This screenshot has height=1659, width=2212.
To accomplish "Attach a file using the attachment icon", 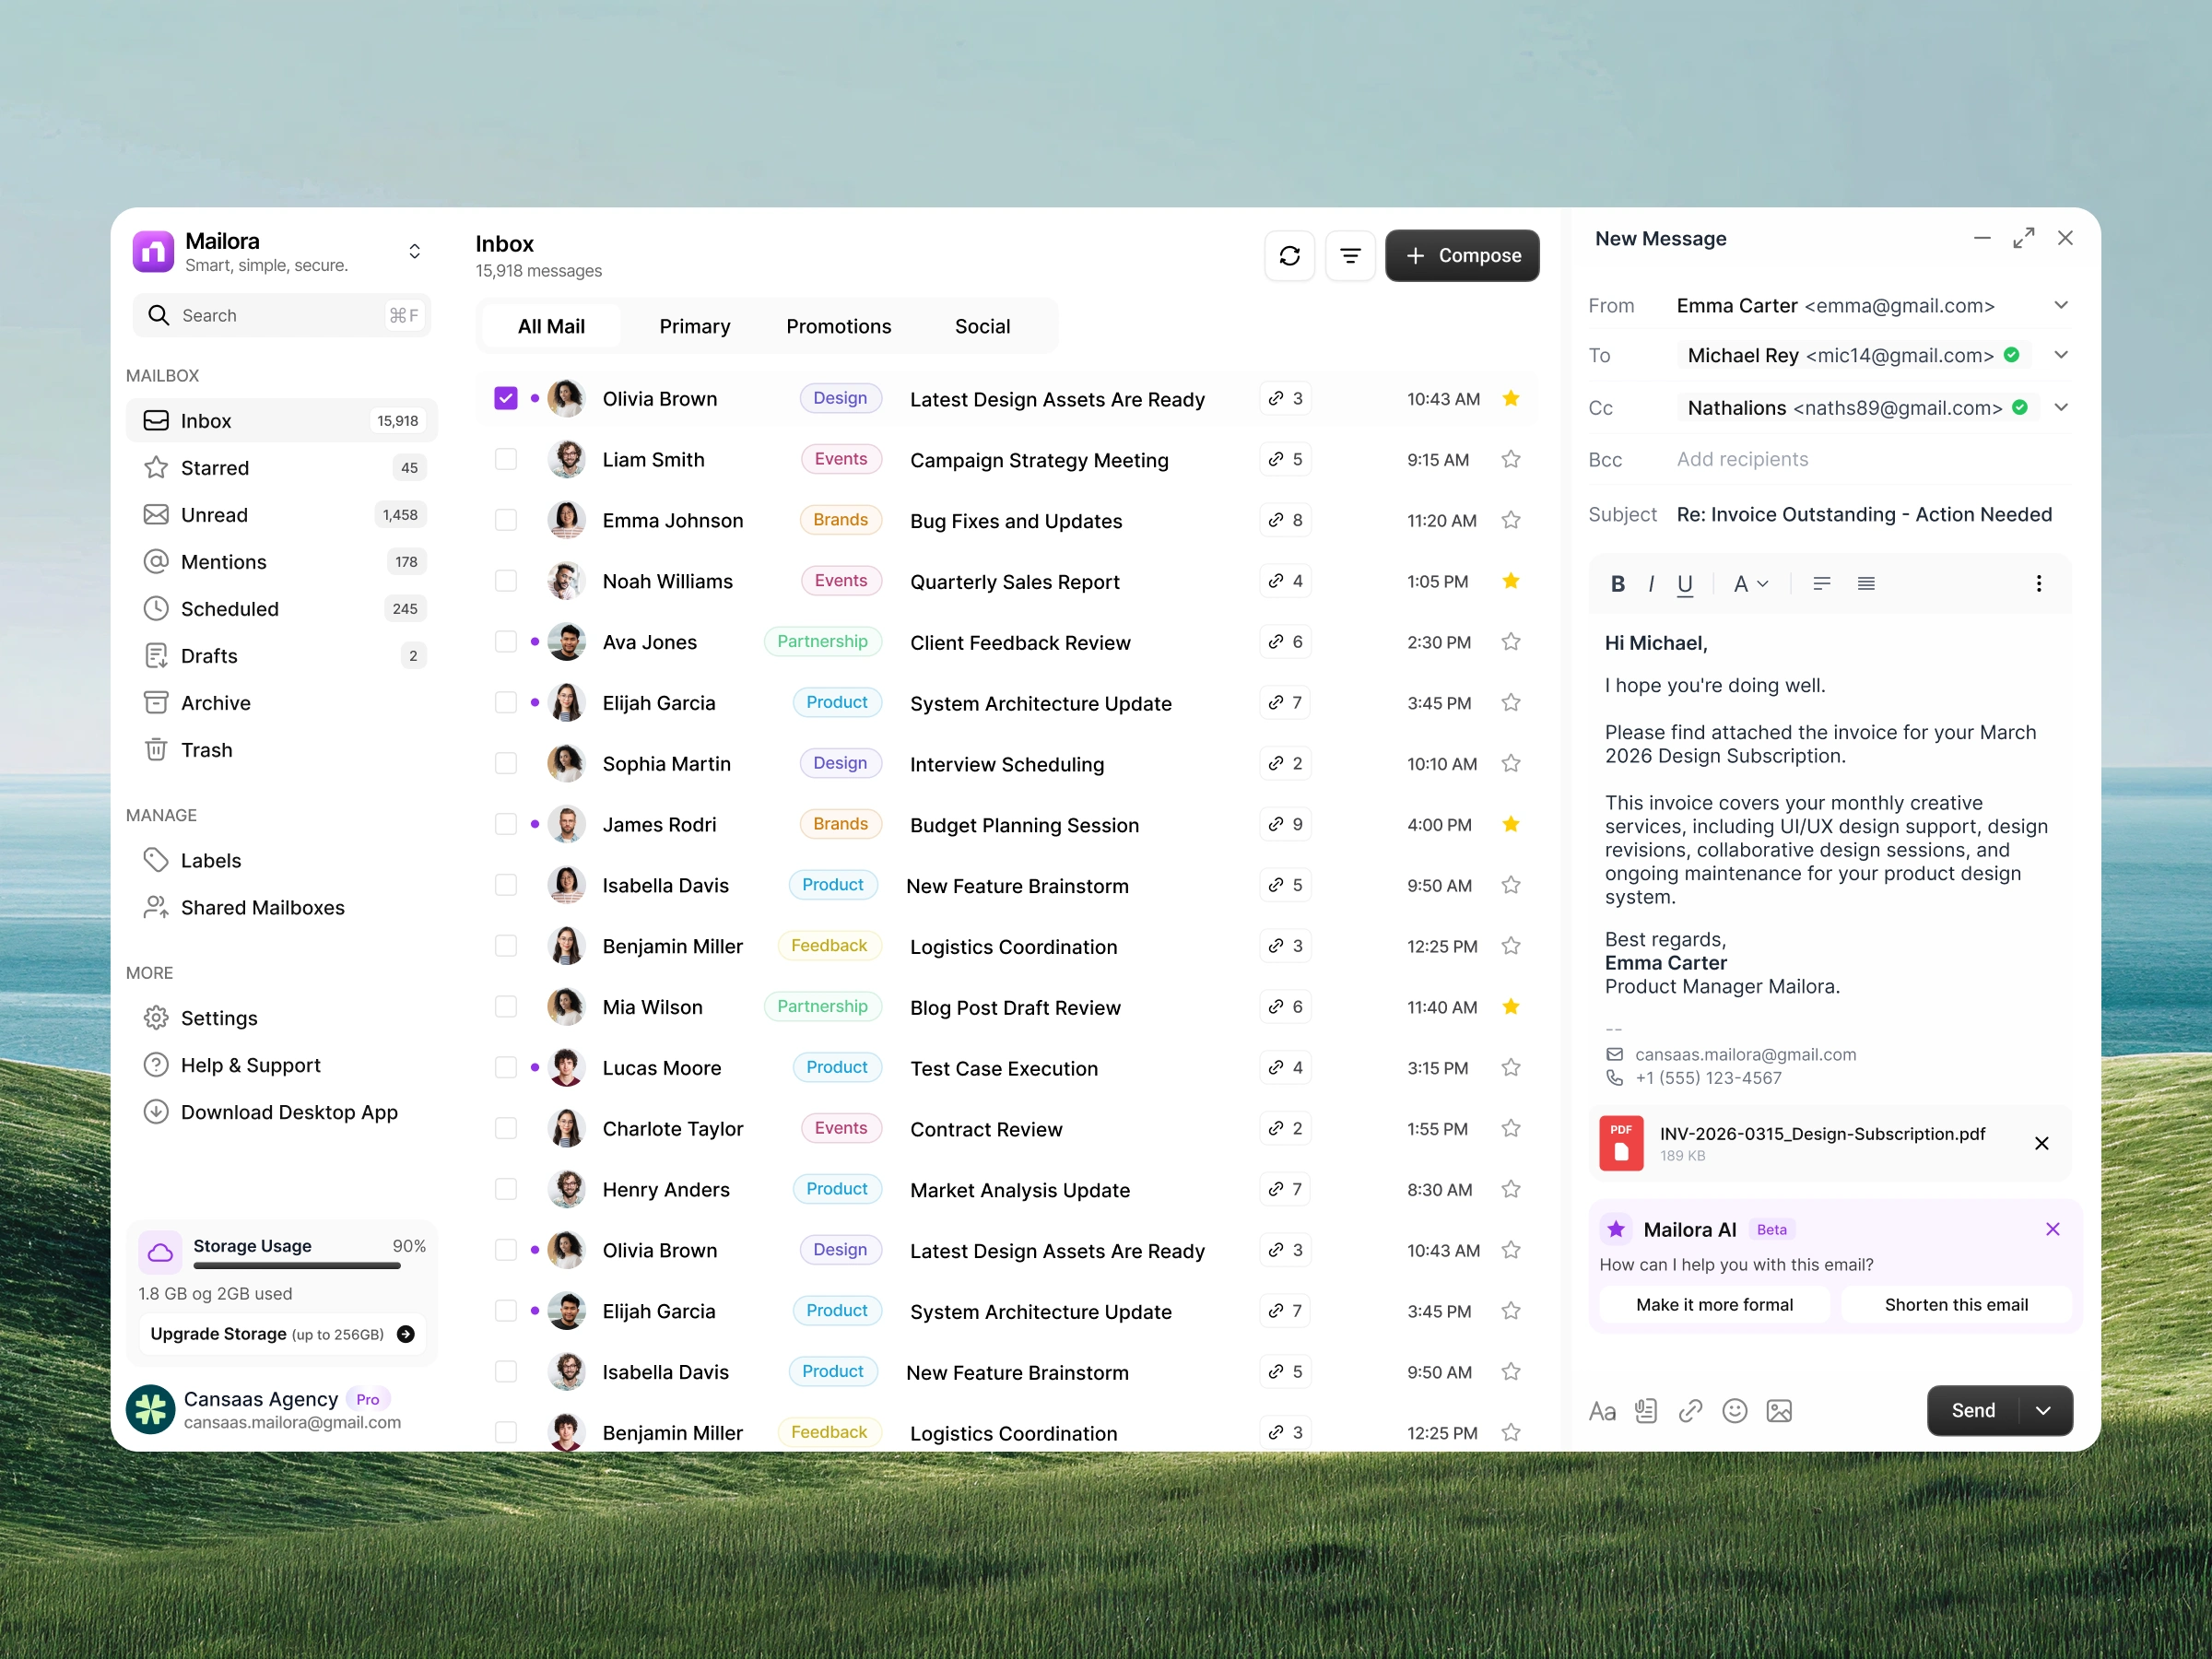I will (1646, 1411).
